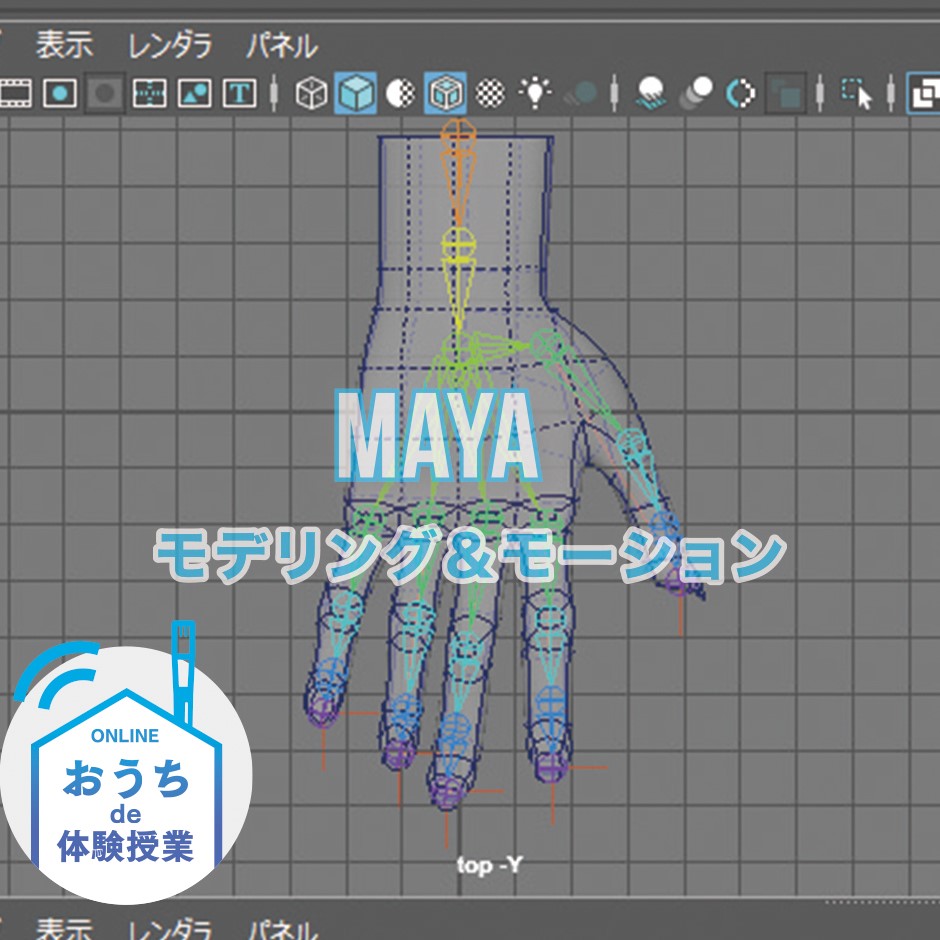Toggle the Motion Blur icon
Image resolution: width=940 pixels, height=940 pixels.
coord(697,94)
